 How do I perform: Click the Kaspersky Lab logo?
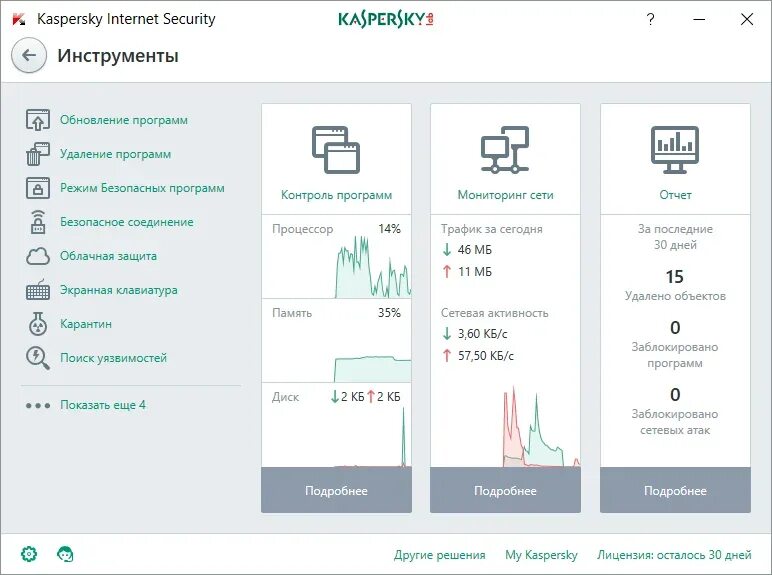[x=386, y=19]
